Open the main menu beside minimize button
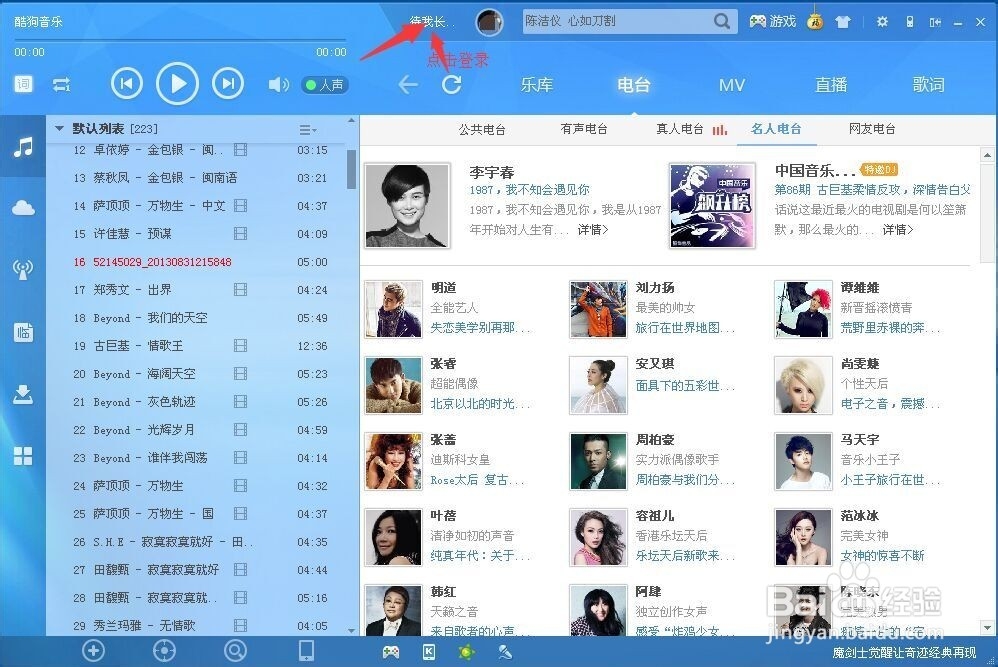Image resolution: width=998 pixels, height=667 pixels. click(935, 21)
